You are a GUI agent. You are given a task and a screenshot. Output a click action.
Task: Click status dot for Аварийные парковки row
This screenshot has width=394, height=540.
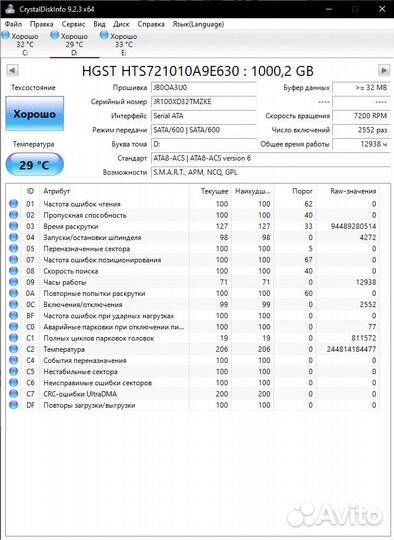click(13, 327)
